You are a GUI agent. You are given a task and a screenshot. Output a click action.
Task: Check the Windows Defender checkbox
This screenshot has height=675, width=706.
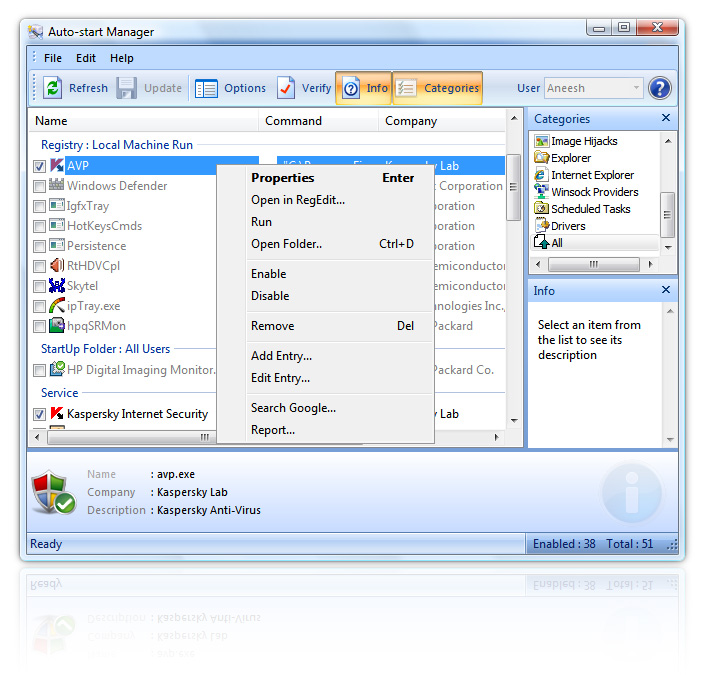(39, 186)
